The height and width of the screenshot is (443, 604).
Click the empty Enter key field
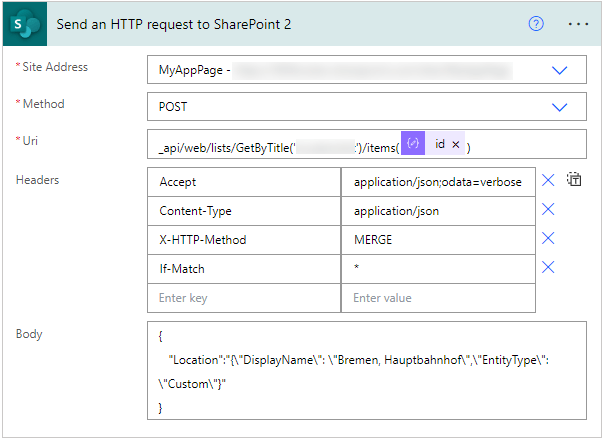[244, 298]
